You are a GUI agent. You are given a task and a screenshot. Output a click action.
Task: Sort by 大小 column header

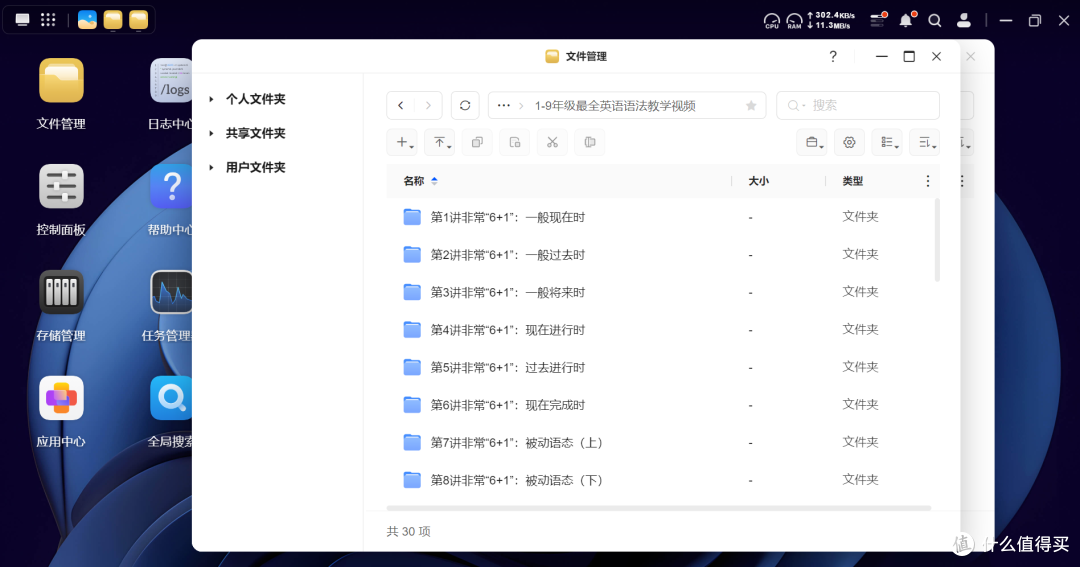(x=758, y=181)
